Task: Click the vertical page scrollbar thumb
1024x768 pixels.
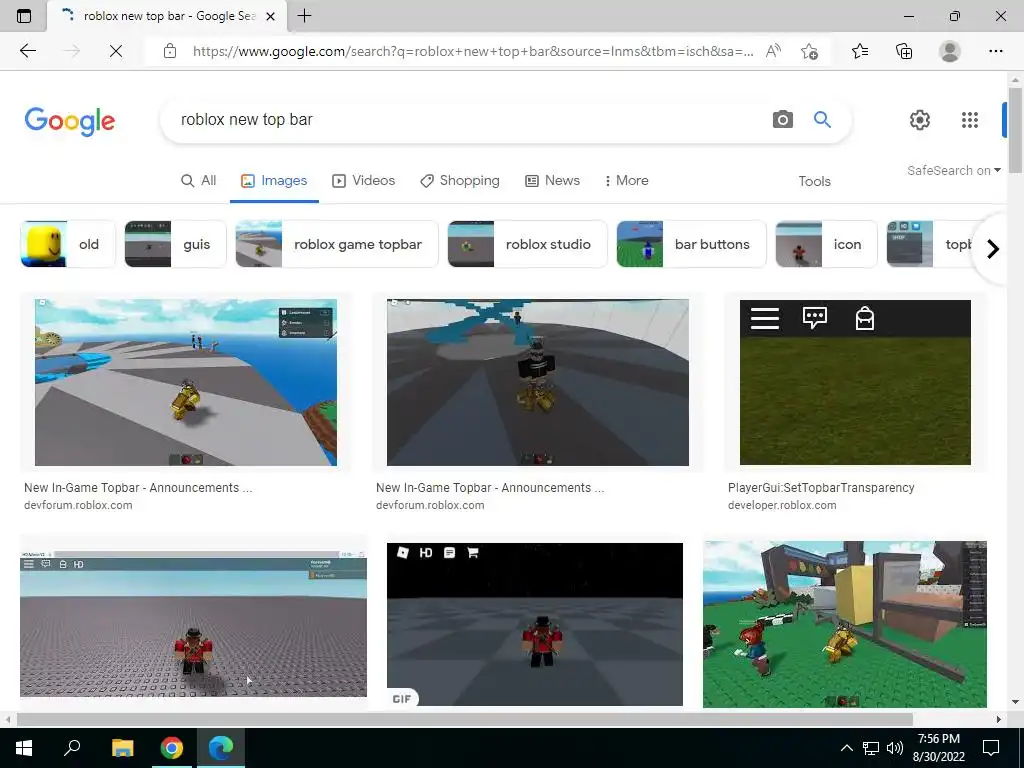Action: click(1015, 130)
